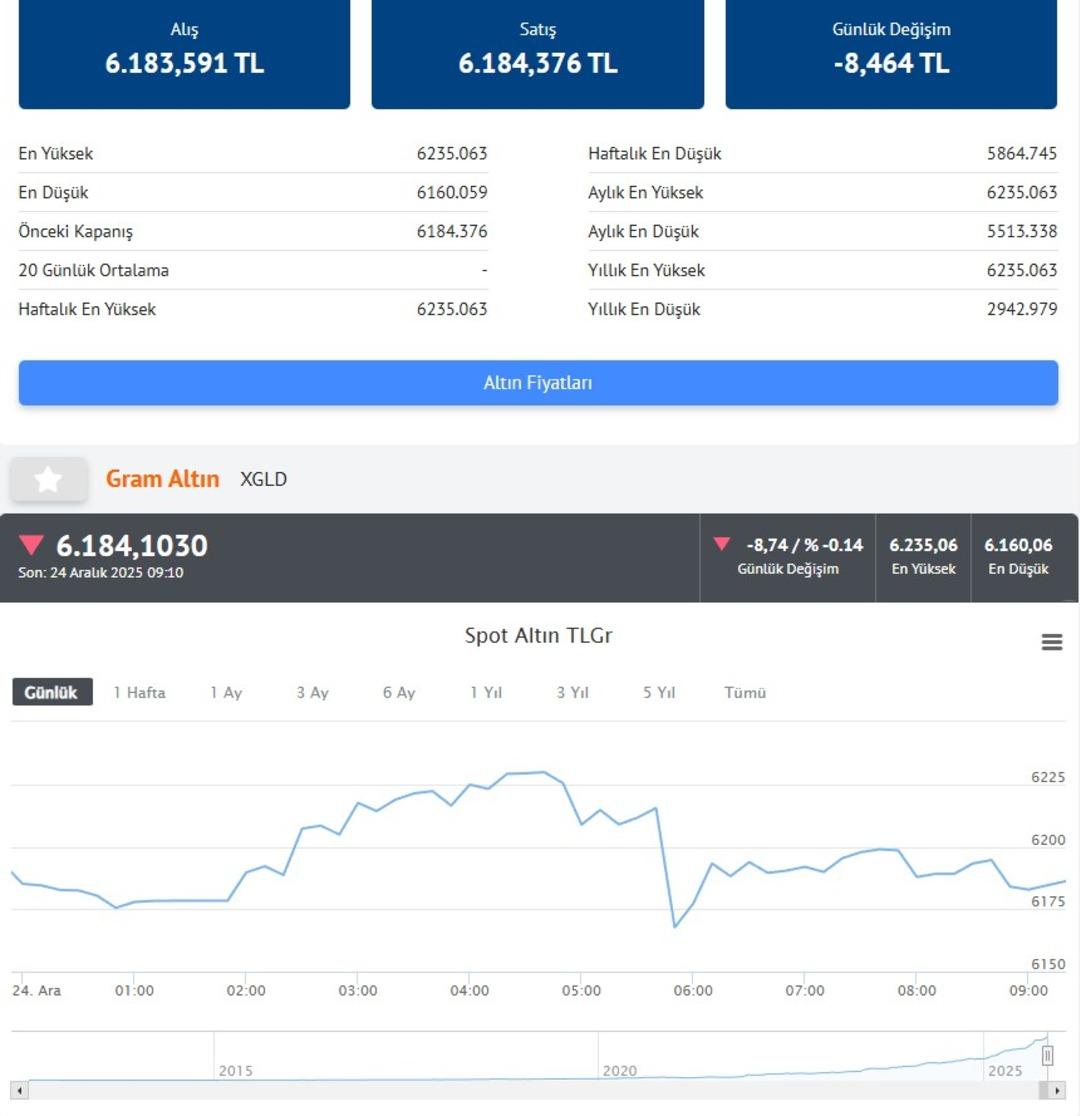Select the Günlük time range

tap(52, 692)
